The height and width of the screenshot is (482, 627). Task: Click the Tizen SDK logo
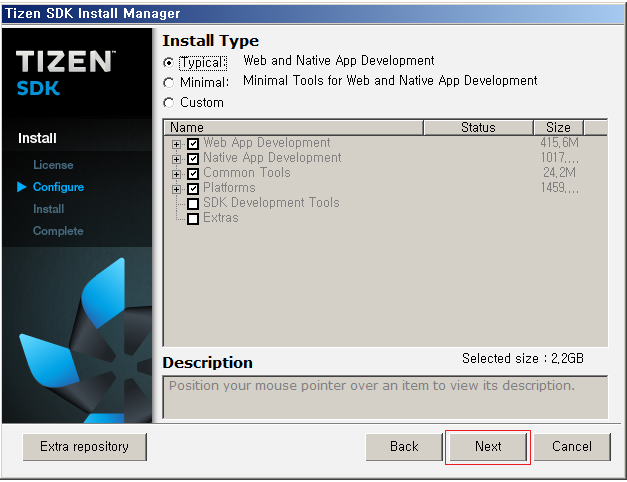point(66,73)
